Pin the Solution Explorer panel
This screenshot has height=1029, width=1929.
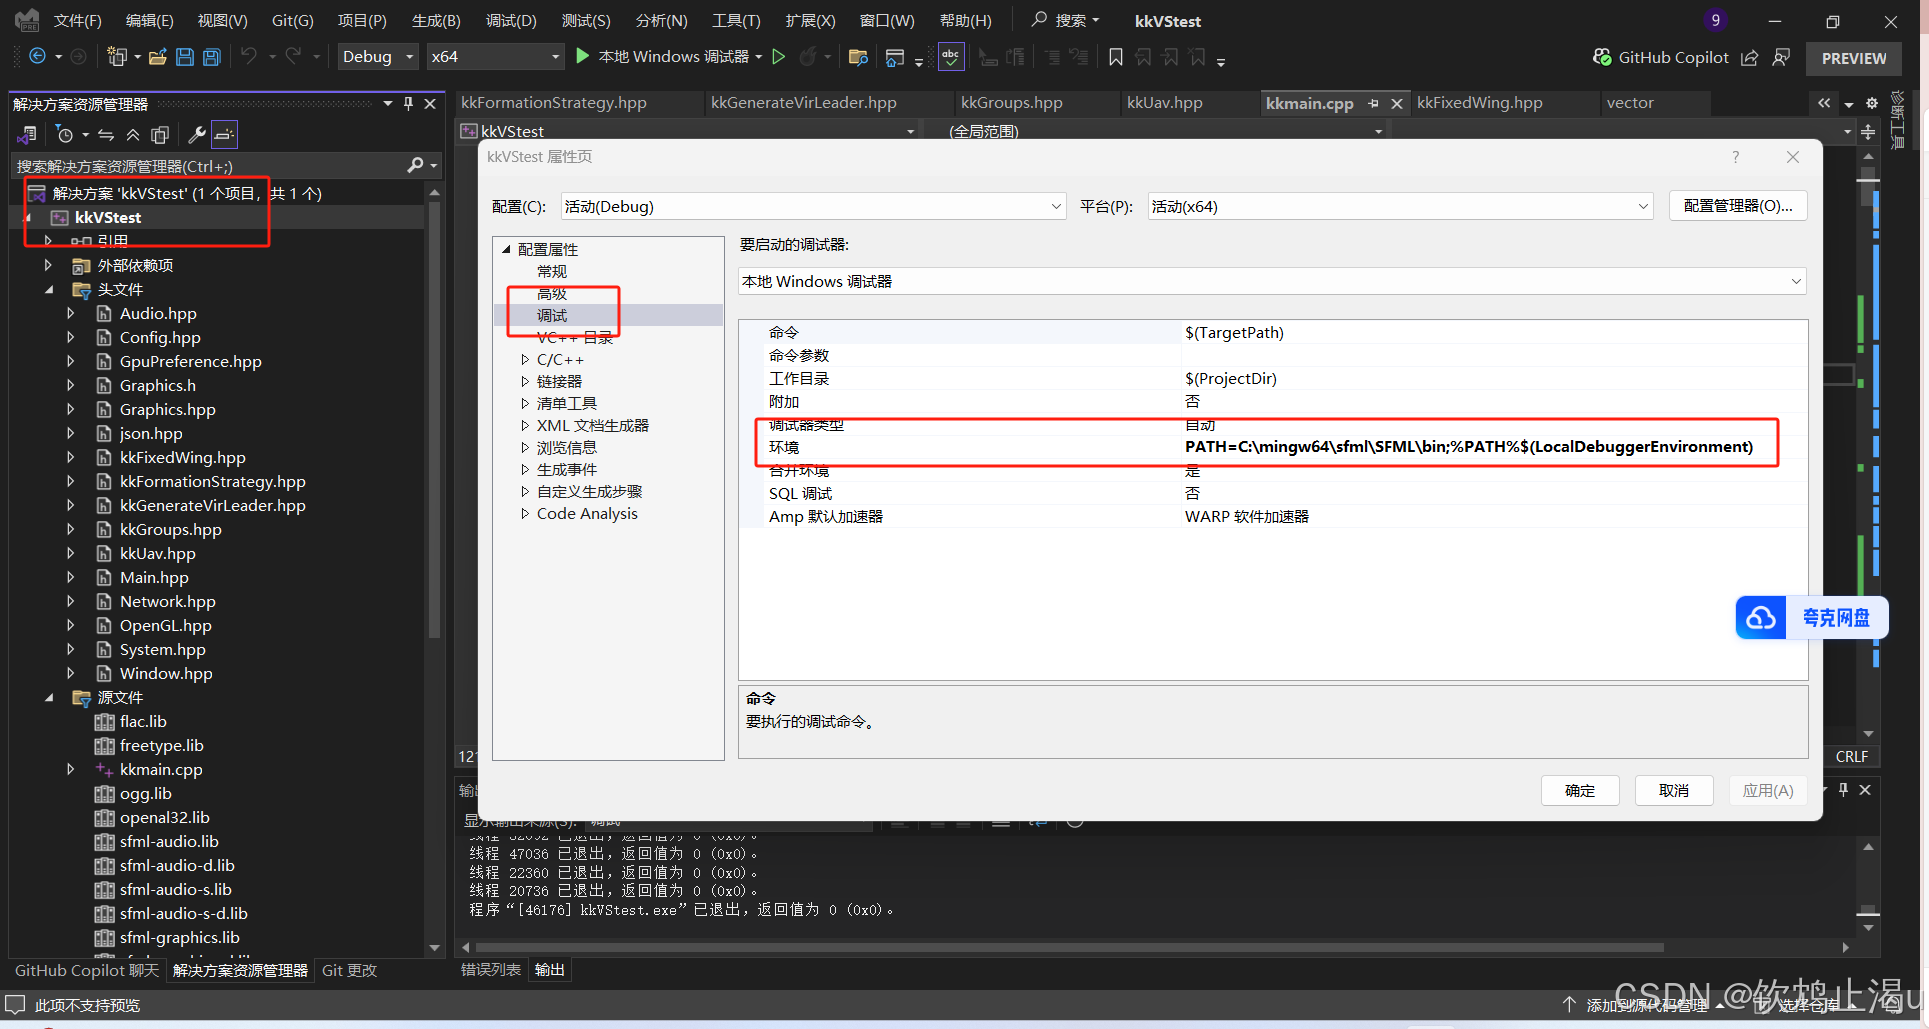tap(411, 102)
